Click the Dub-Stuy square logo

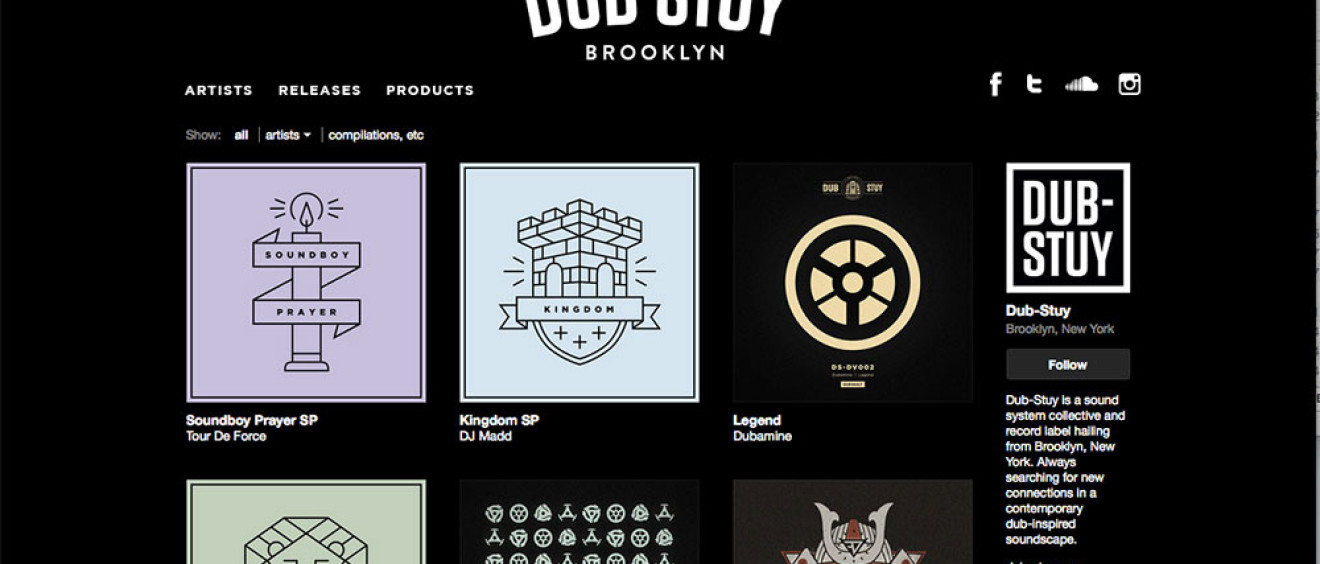(x=1068, y=227)
